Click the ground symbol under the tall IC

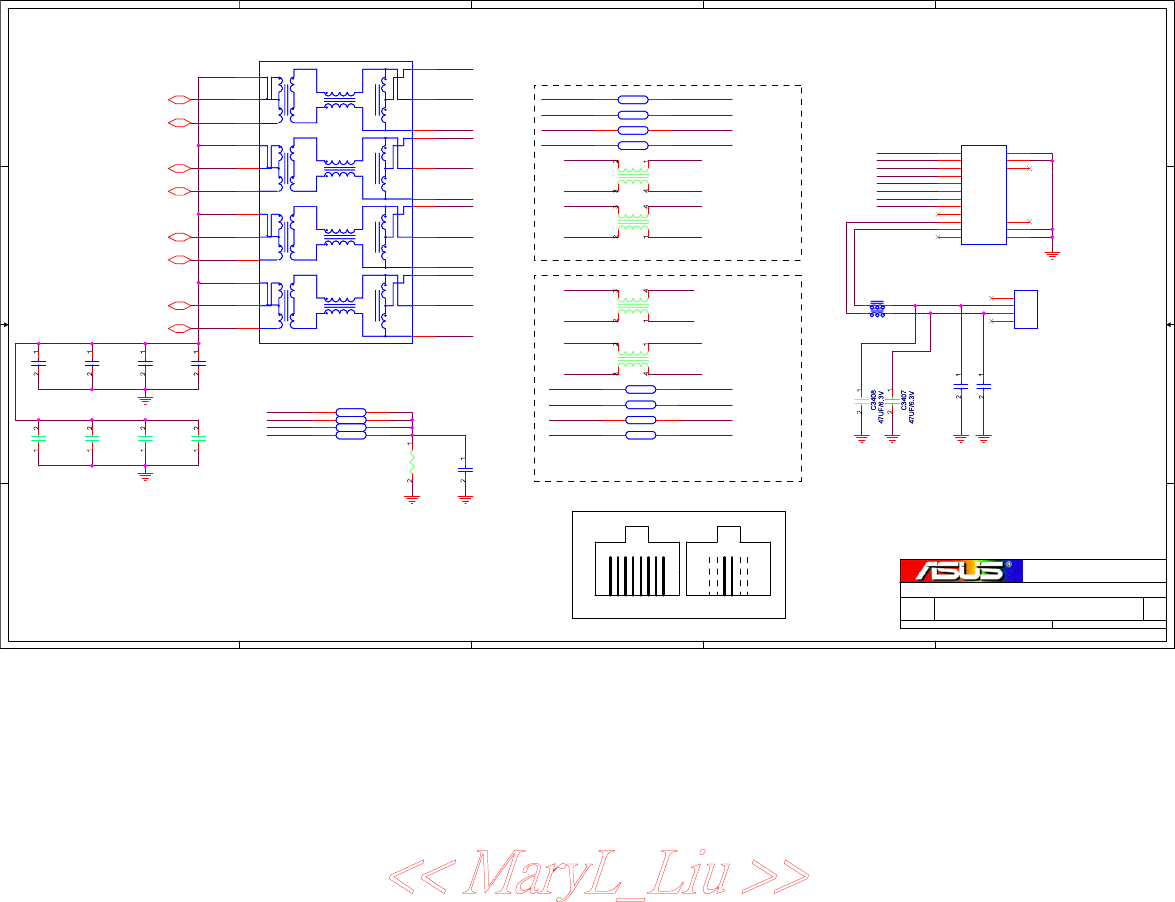pos(1052,255)
